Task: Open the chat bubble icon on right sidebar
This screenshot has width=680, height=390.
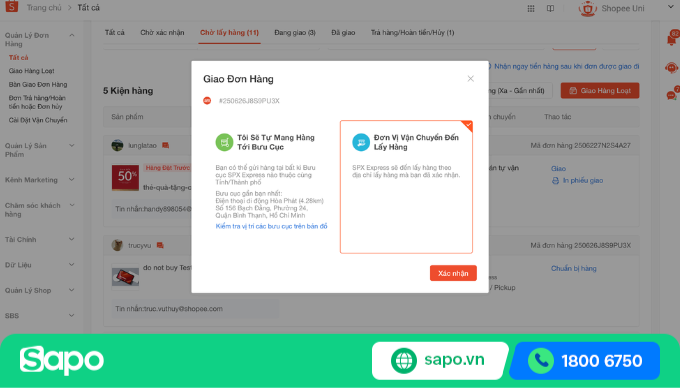Action: [672, 95]
